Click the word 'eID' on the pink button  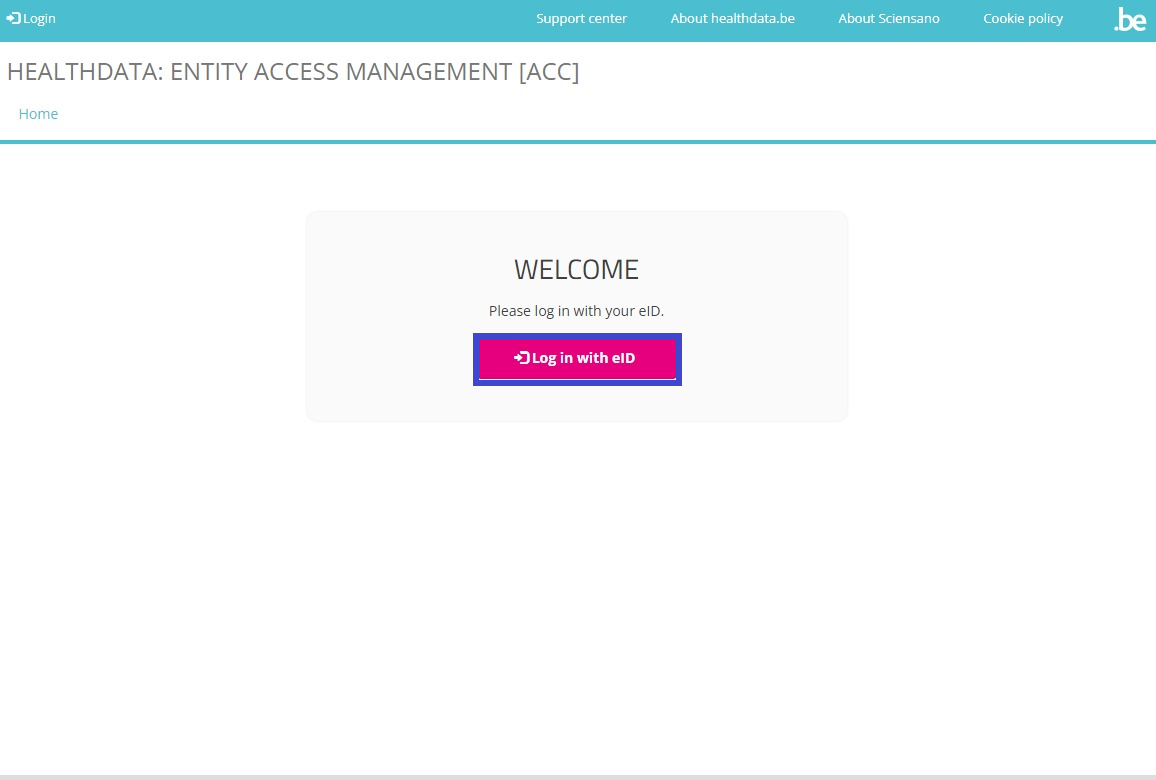point(623,358)
